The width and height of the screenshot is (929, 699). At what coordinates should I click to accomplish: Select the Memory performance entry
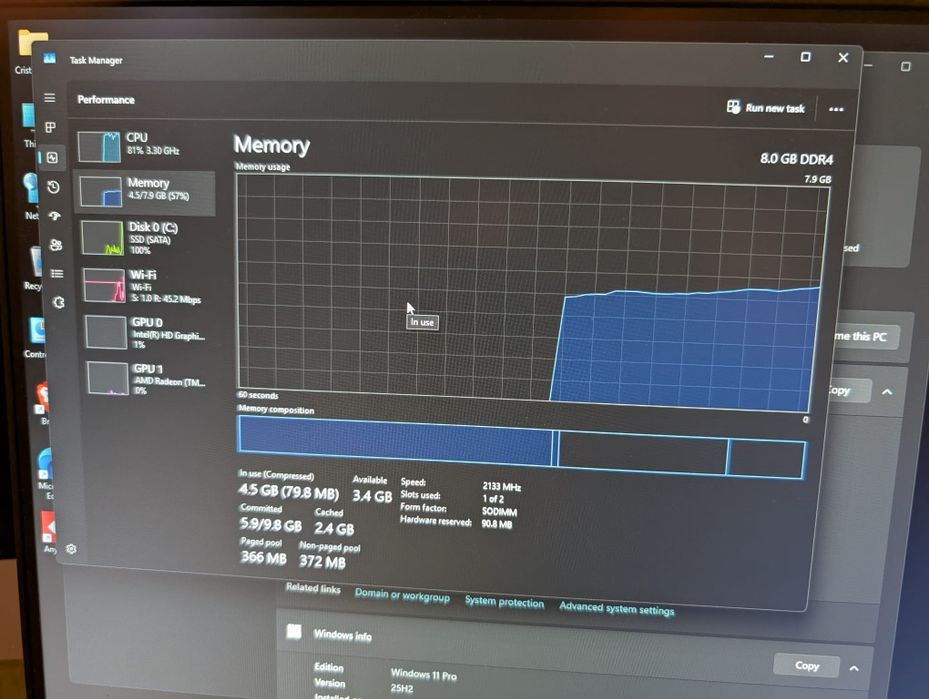click(x=145, y=191)
